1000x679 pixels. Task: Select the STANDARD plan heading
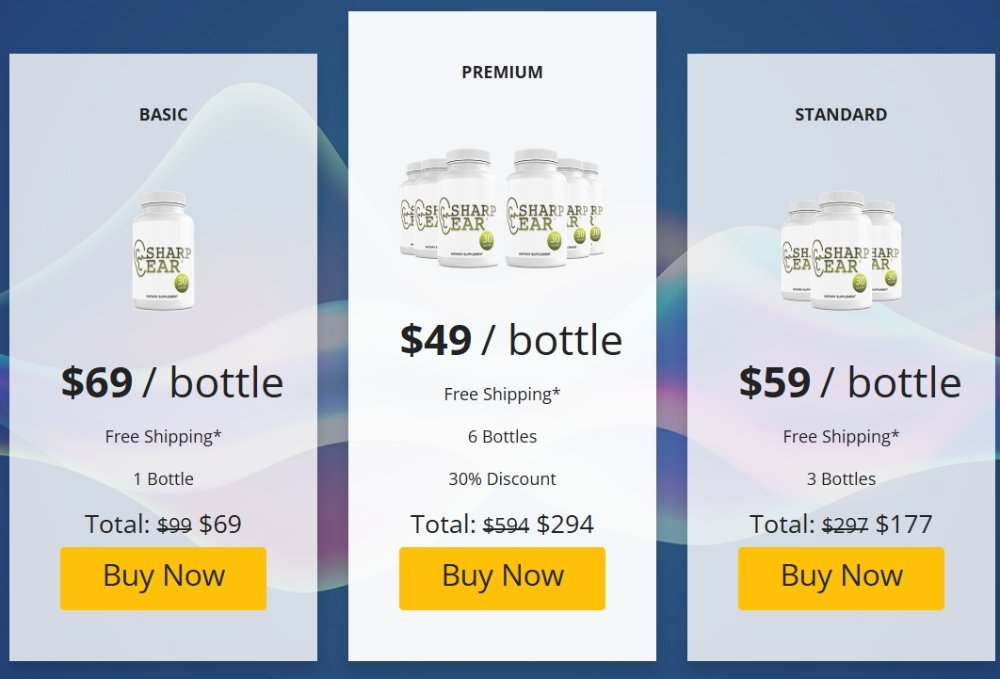(x=840, y=114)
